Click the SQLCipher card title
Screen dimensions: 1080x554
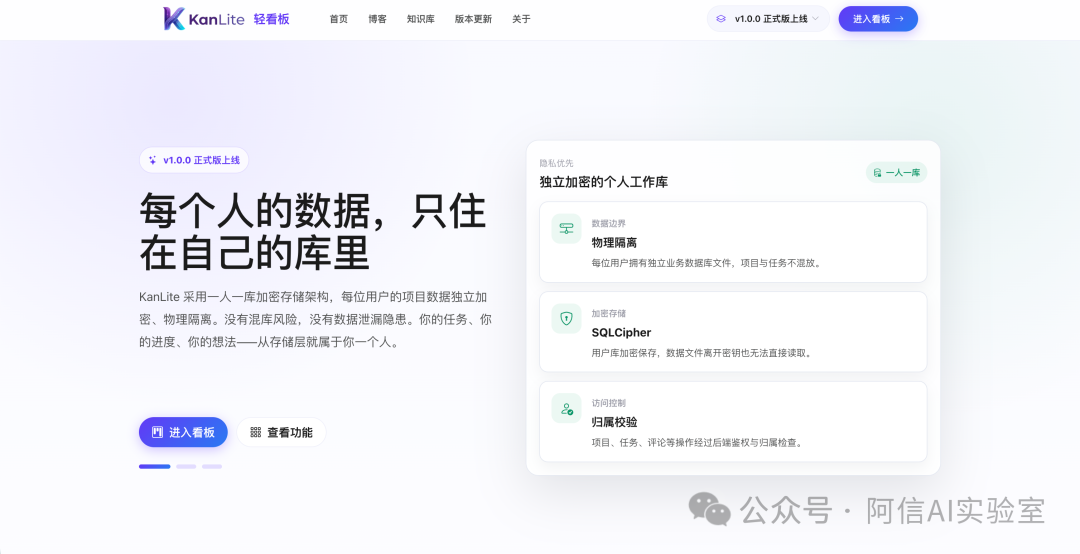pos(621,332)
